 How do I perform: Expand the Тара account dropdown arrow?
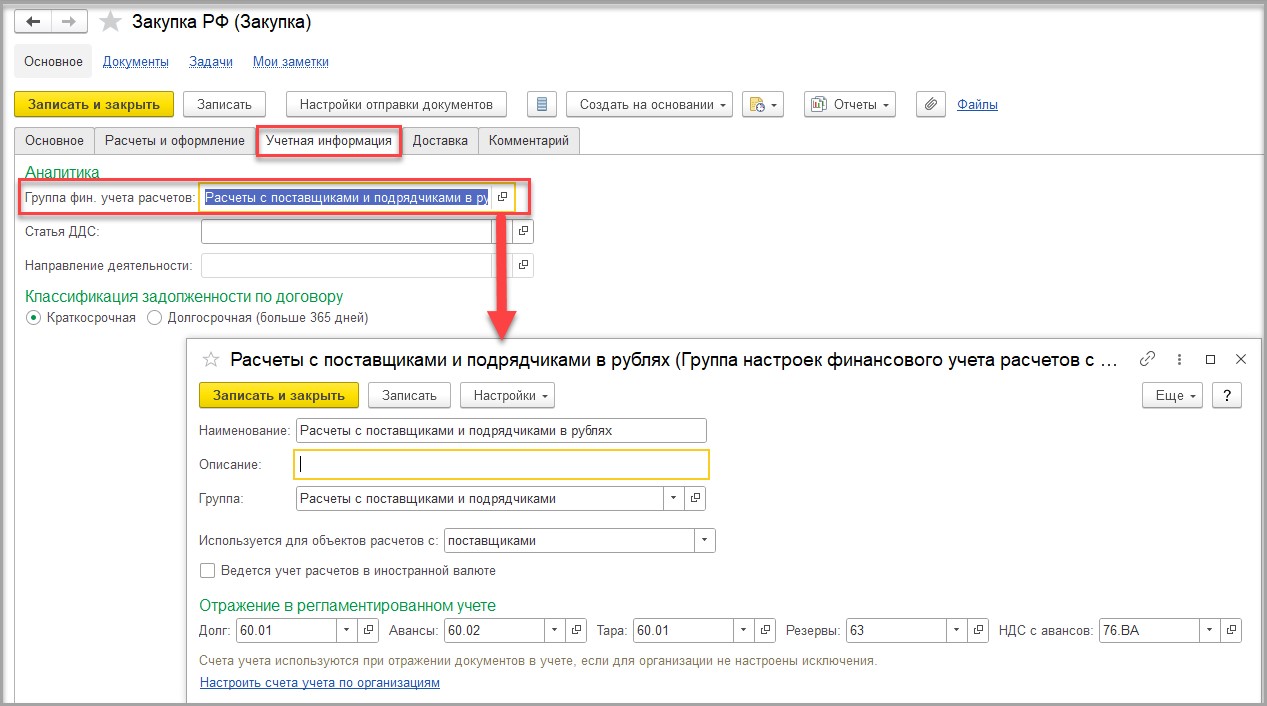[745, 630]
